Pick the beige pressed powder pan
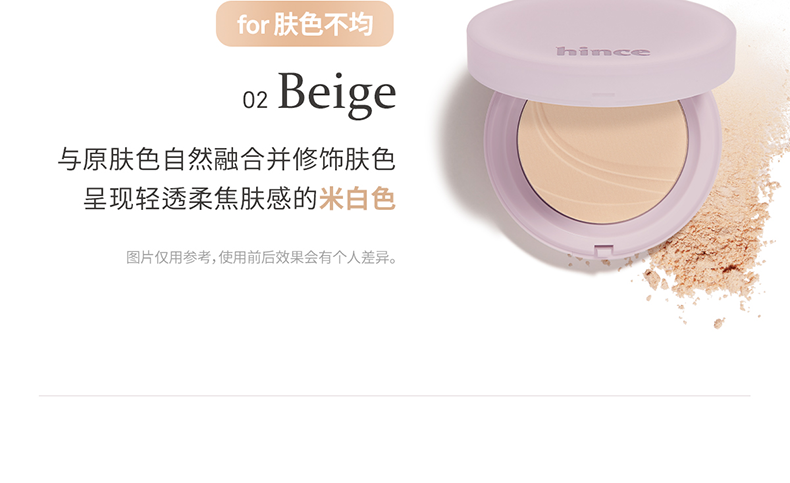The image size is (790, 483). tap(603, 161)
